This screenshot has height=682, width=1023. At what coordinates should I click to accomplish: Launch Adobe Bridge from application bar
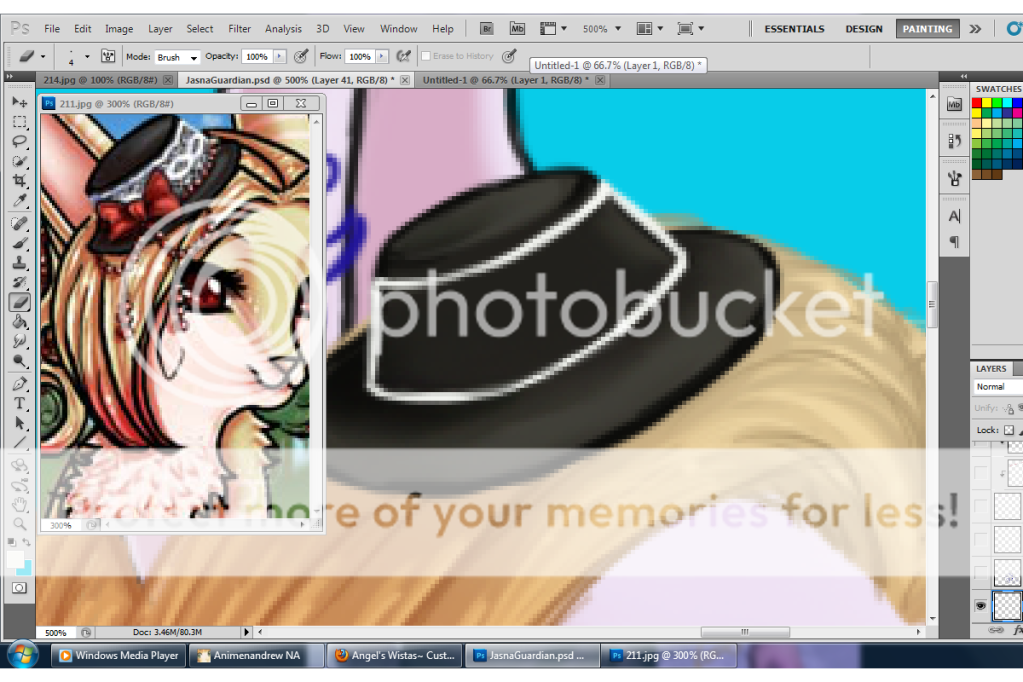(x=487, y=29)
